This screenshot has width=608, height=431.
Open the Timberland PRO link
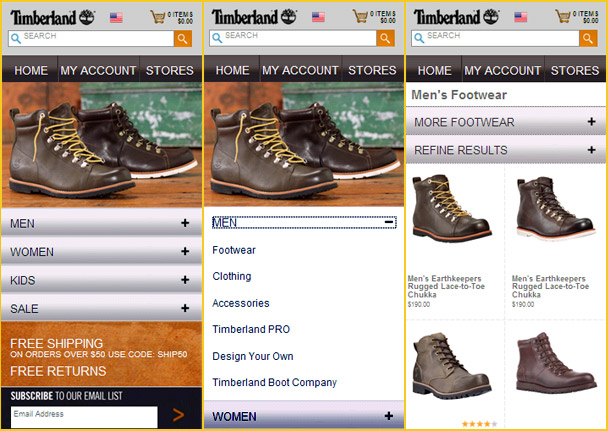[x=251, y=329]
